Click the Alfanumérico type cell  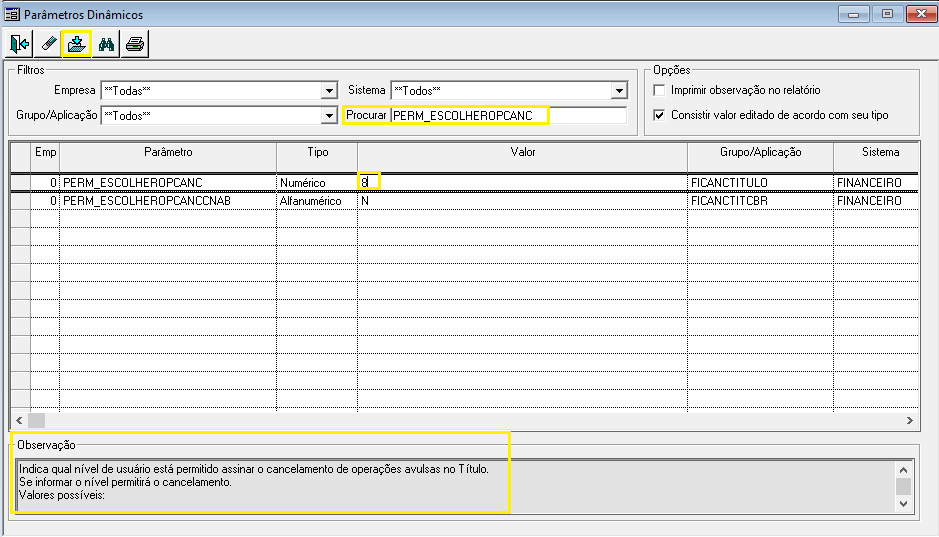317,201
